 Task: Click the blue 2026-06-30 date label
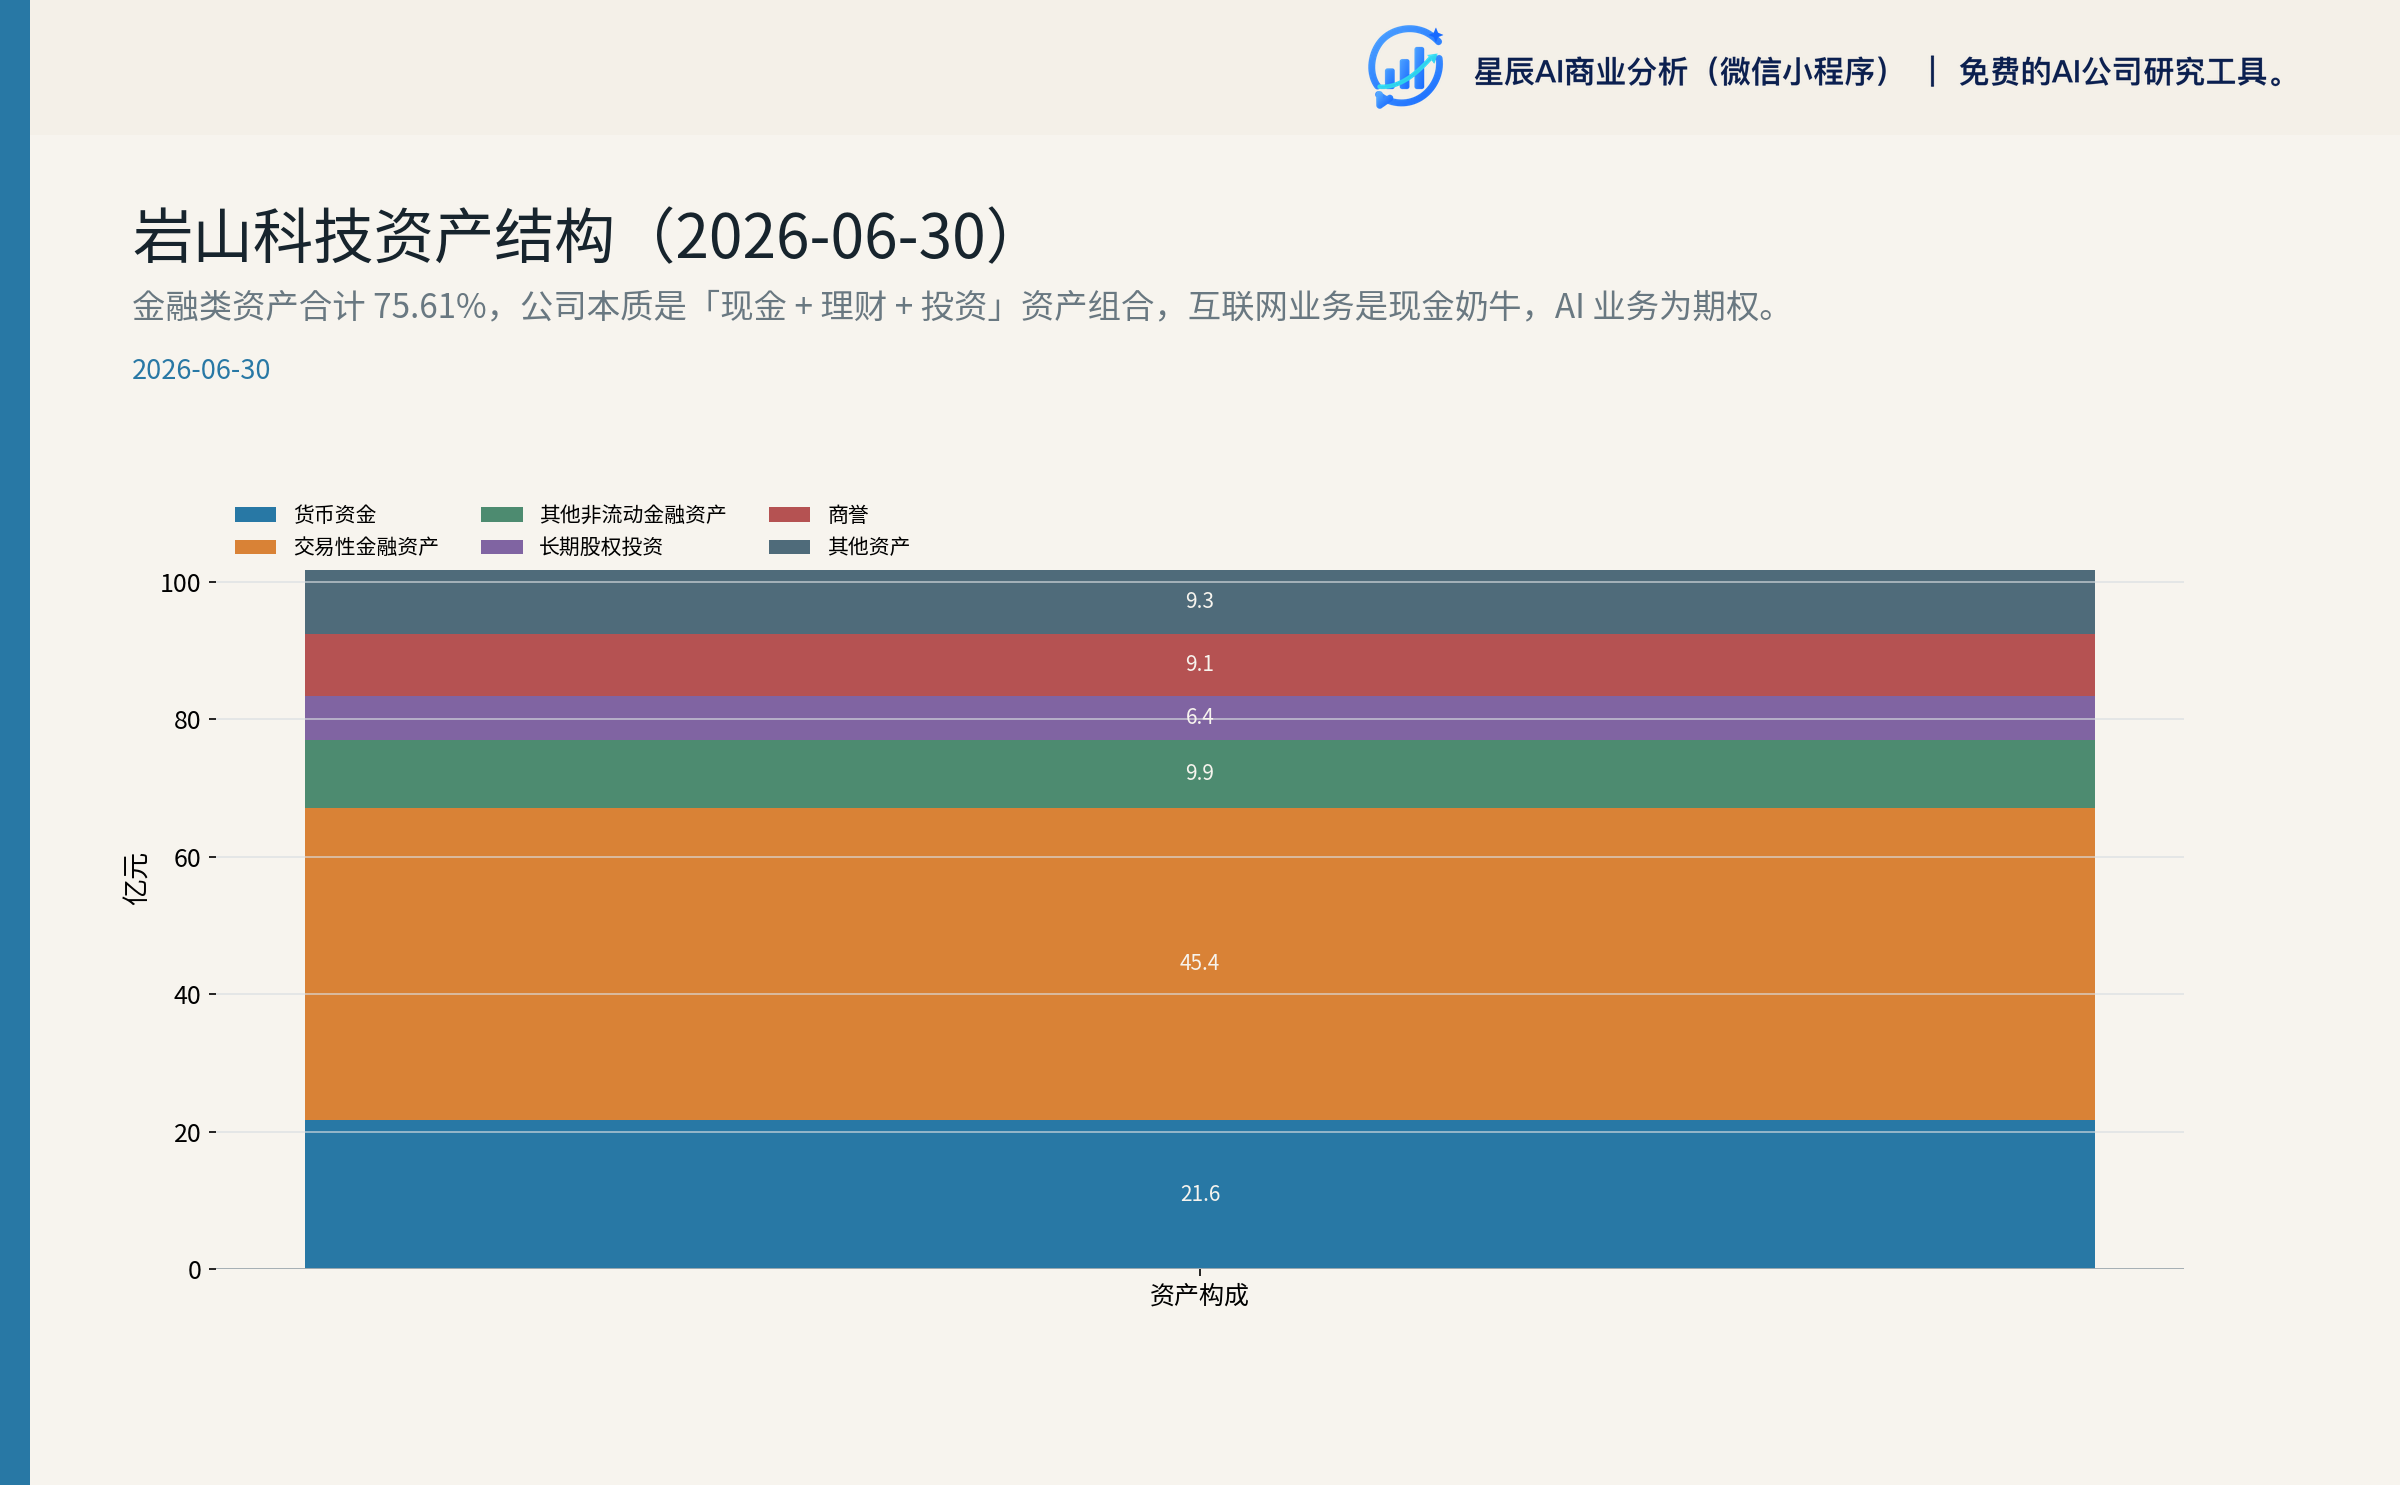coord(201,369)
